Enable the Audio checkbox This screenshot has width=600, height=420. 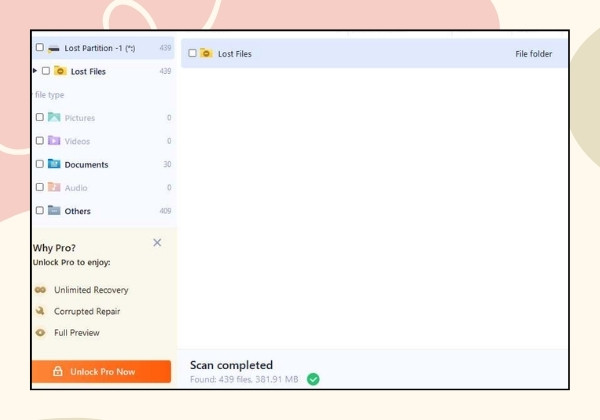39,187
